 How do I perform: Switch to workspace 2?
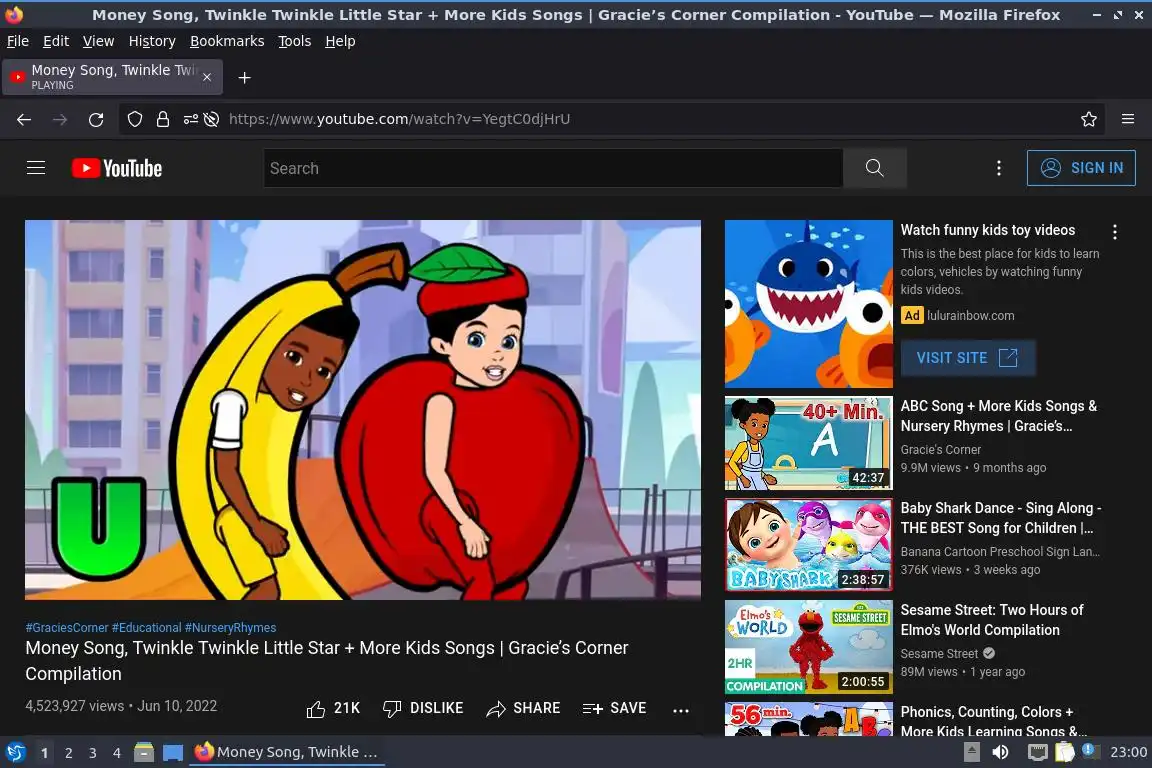pyautogui.click(x=68, y=753)
